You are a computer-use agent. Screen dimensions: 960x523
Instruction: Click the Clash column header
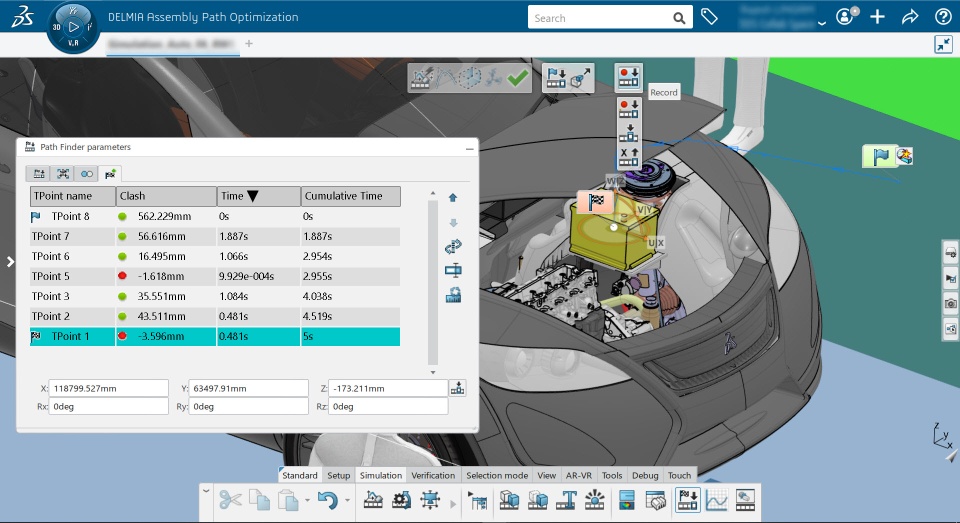coord(166,196)
